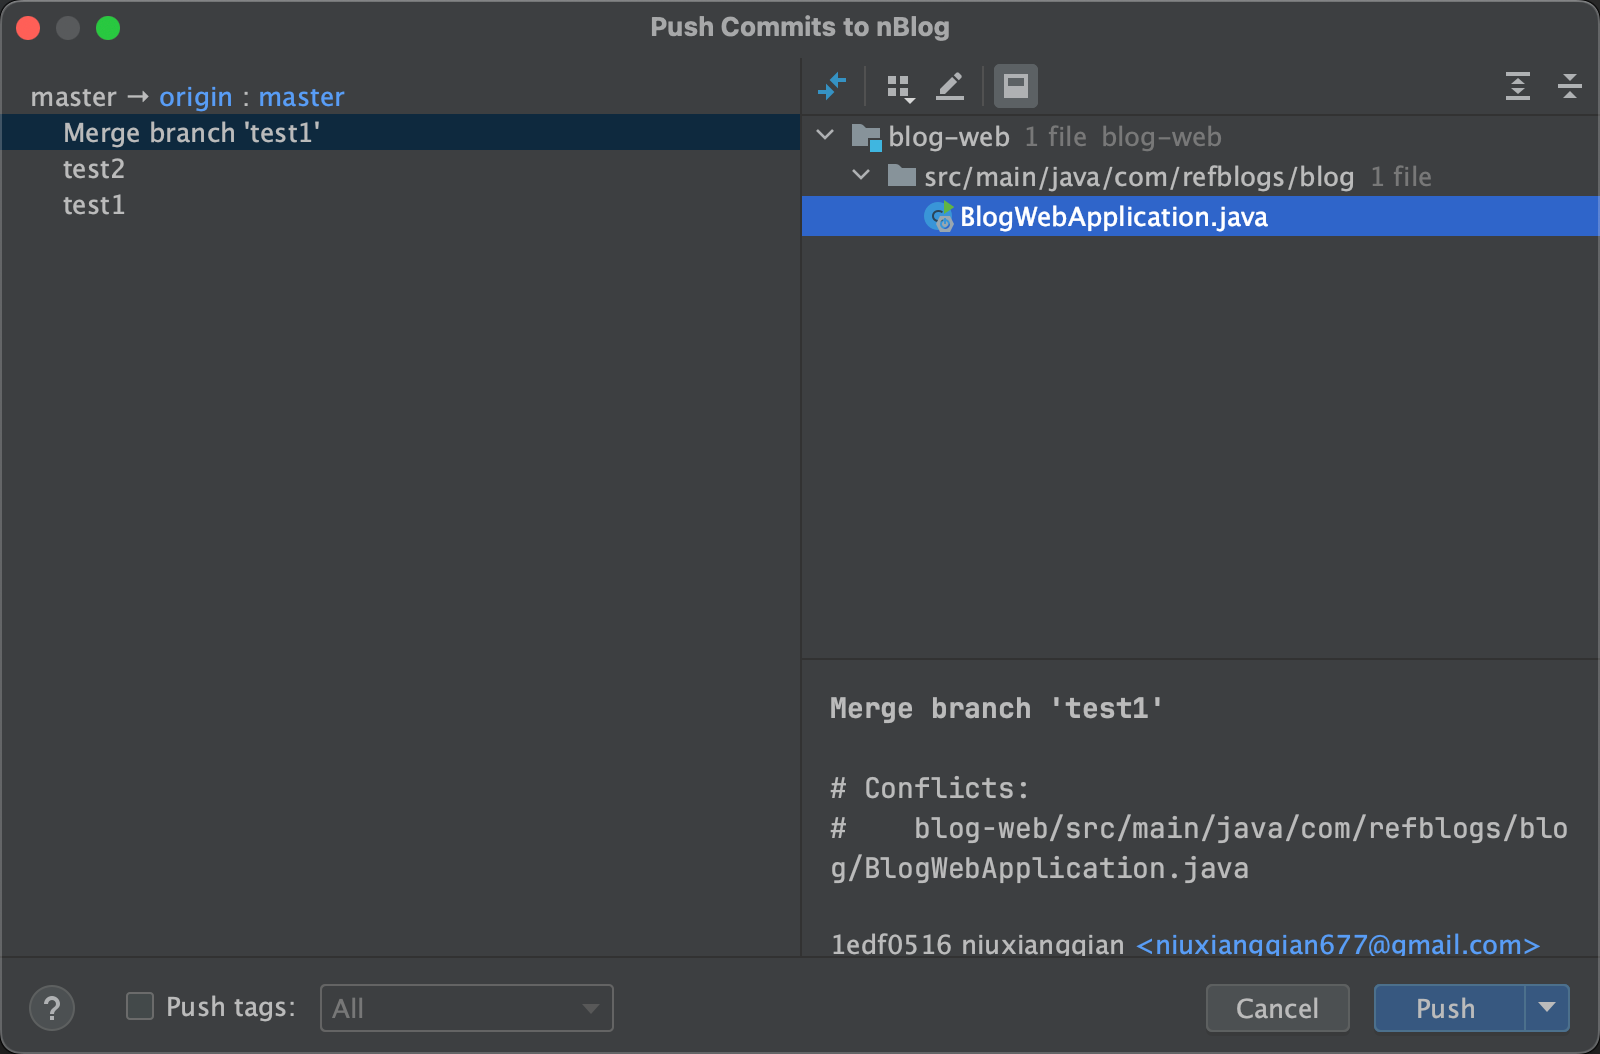Toggle the Show Details panel icon
Viewport: 1600px width, 1054px height.
(1015, 87)
